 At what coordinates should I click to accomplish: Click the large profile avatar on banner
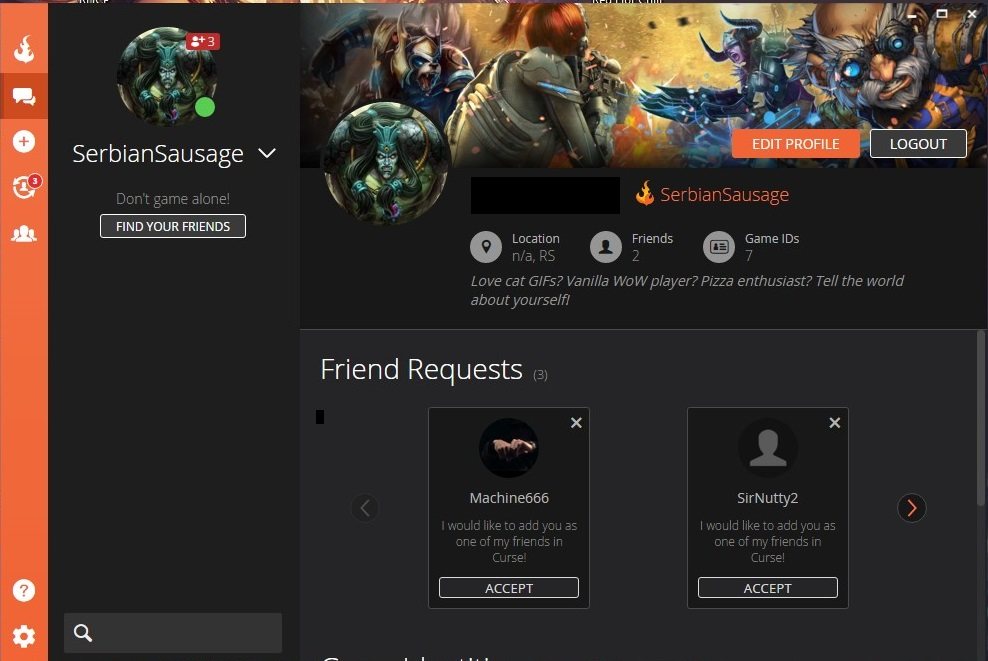click(386, 163)
